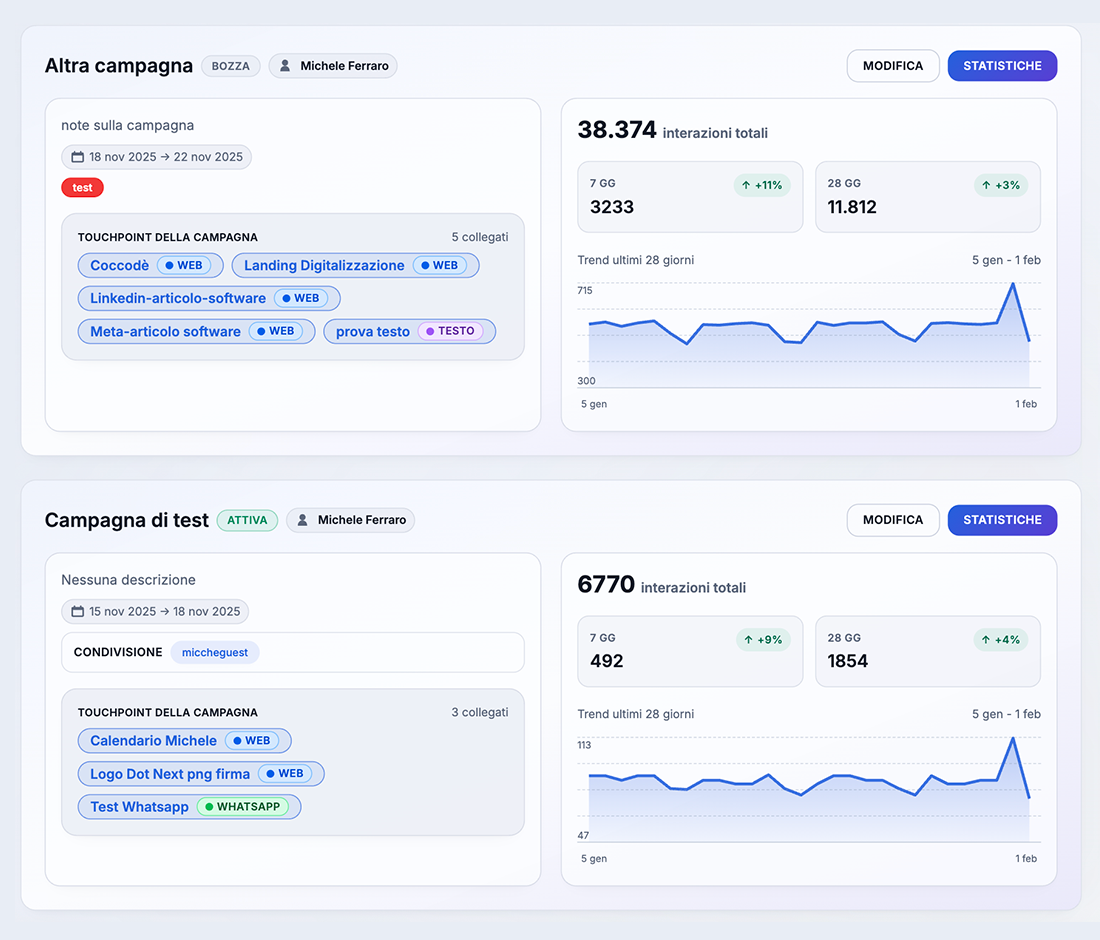
Task: Click the purple dot in the TESTO tag
Action: pyautogui.click(x=430, y=331)
